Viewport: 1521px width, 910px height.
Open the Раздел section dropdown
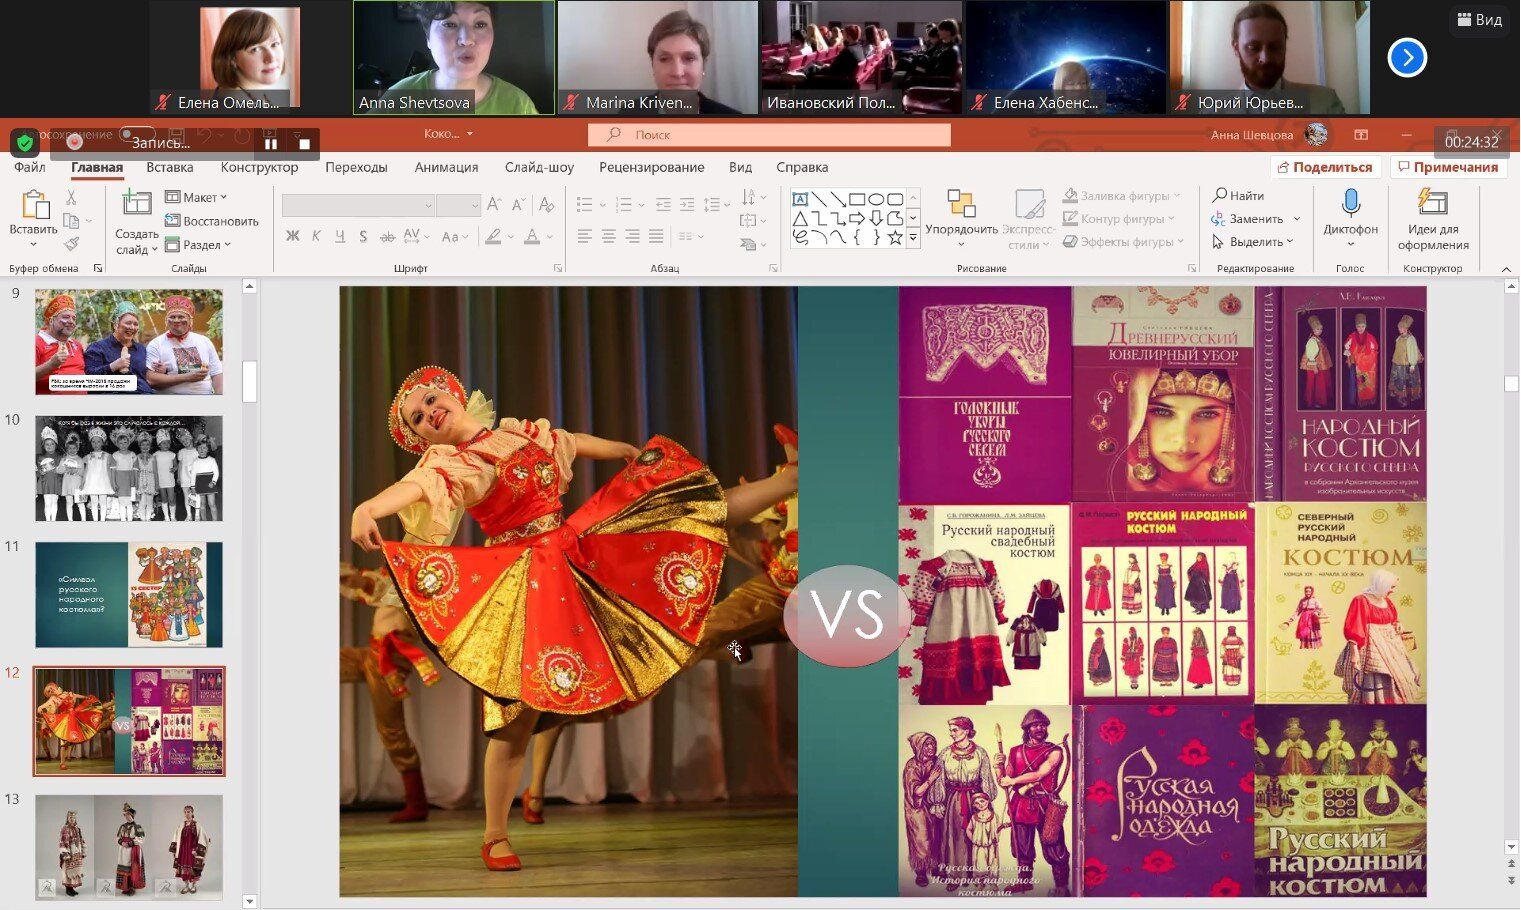tap(198, 244)
